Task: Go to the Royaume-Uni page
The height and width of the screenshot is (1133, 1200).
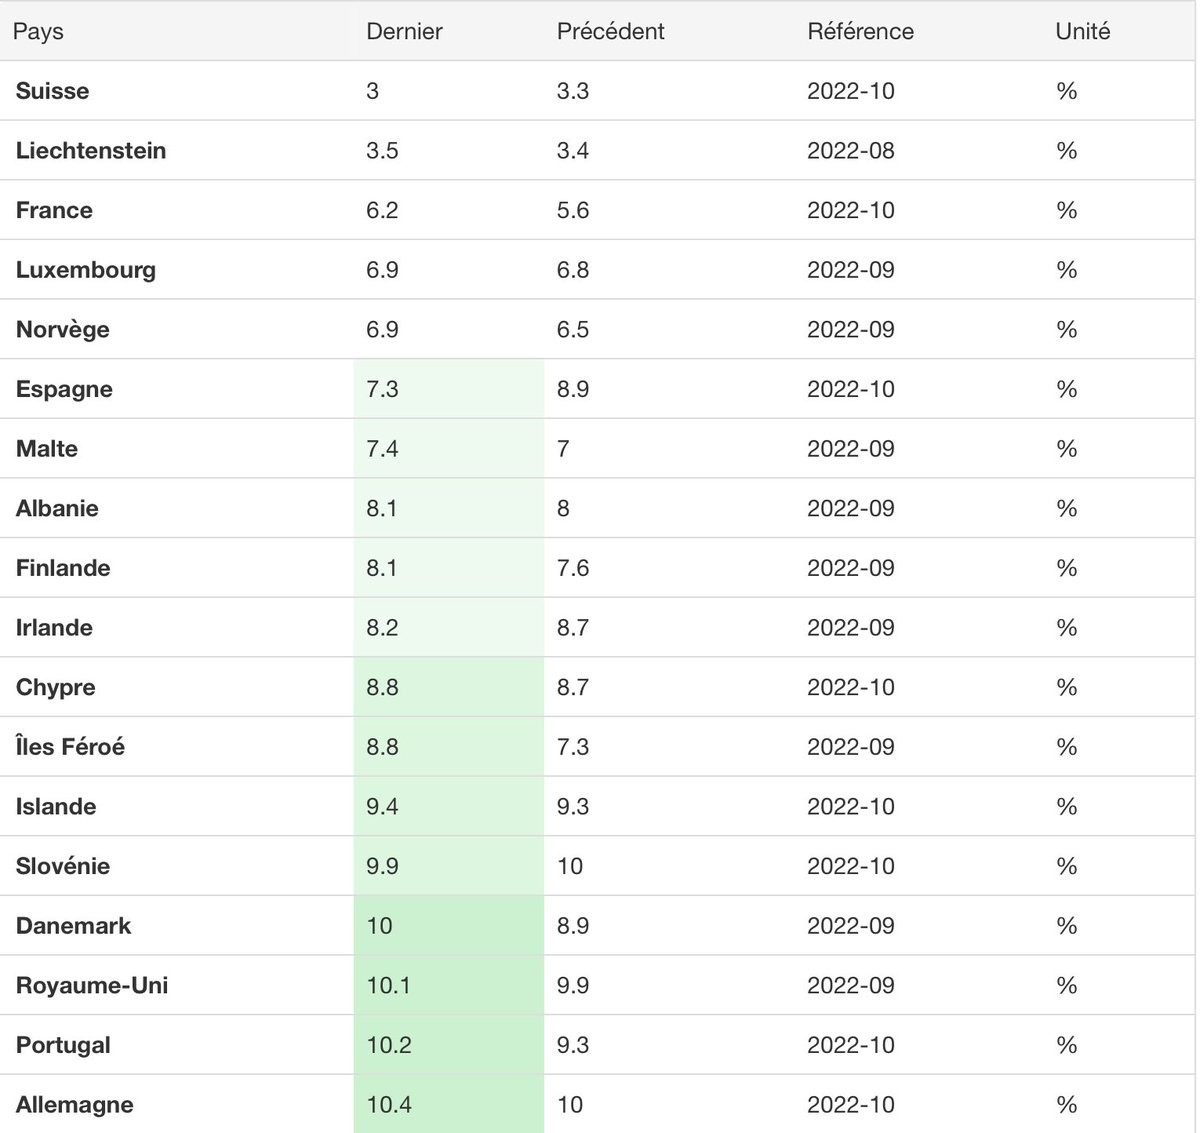Action: [92, 986]
